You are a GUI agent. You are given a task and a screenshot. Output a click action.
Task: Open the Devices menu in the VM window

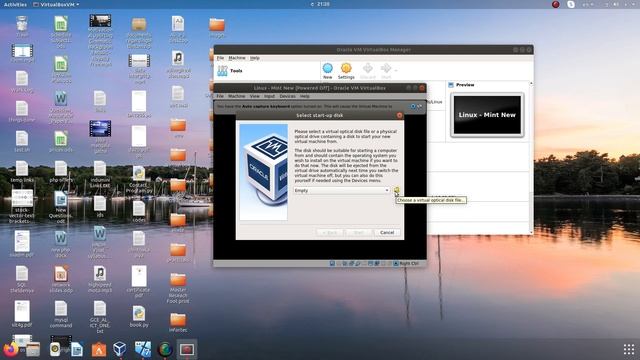click(x=287, y=96)
